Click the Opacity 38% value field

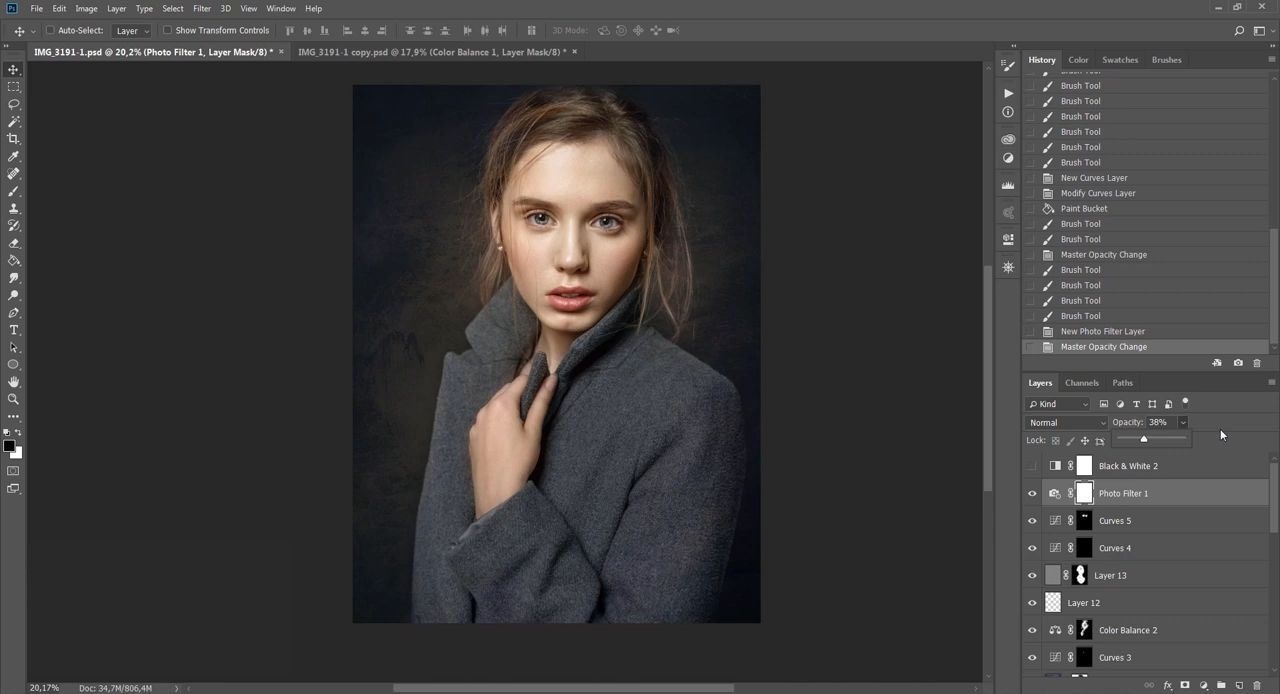tap(1161, 422)
